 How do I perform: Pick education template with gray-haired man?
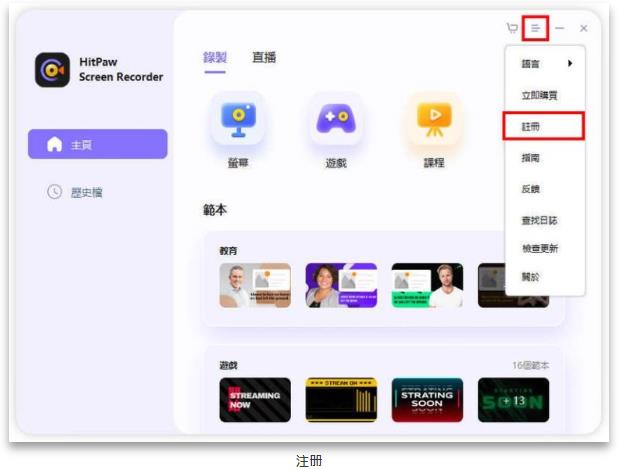(x=255, y=285)
